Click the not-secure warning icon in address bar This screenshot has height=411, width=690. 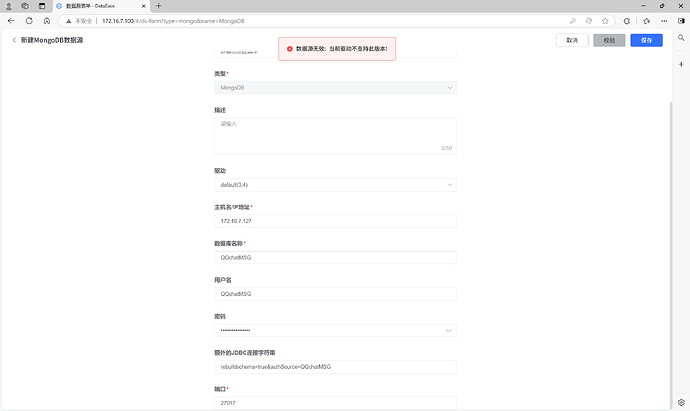[x=69, y=21]
